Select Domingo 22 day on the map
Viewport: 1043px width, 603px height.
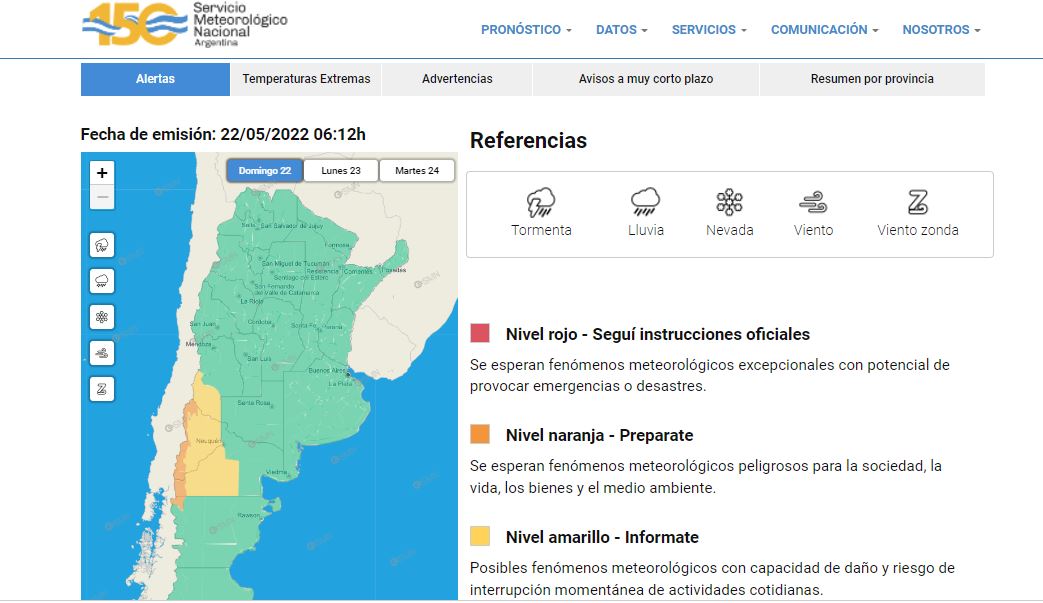[x=264, y=171]
